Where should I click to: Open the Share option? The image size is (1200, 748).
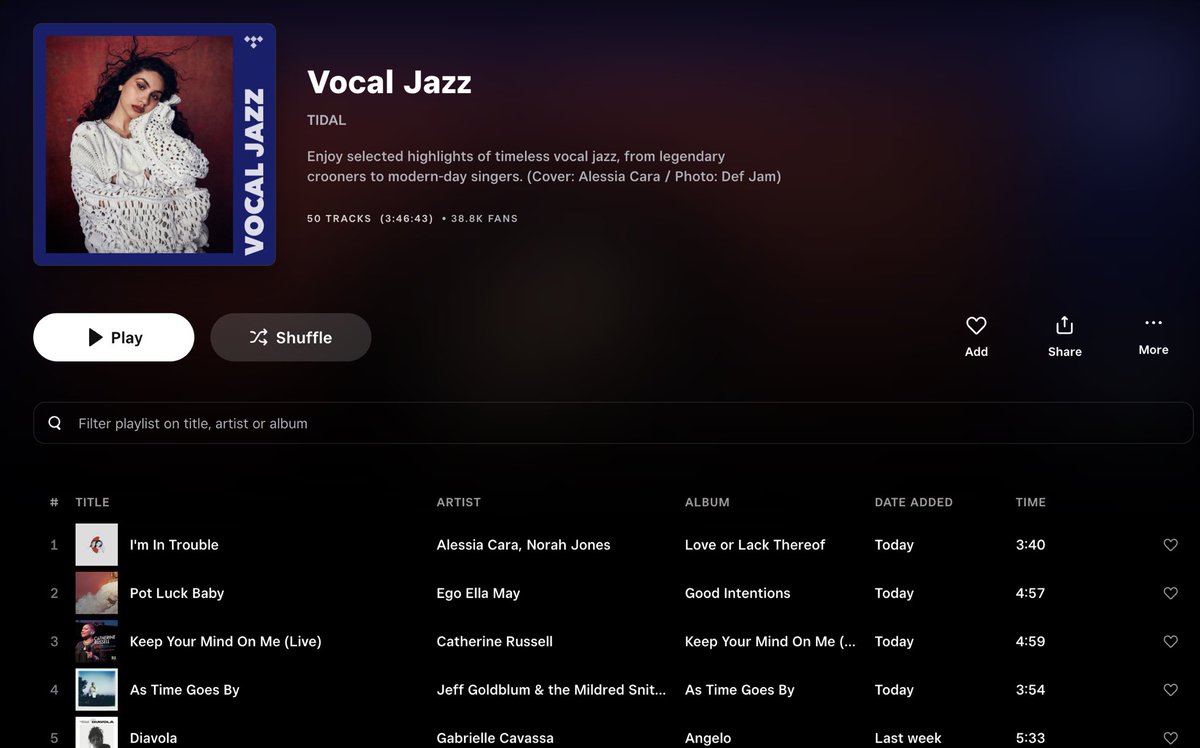1064,336
